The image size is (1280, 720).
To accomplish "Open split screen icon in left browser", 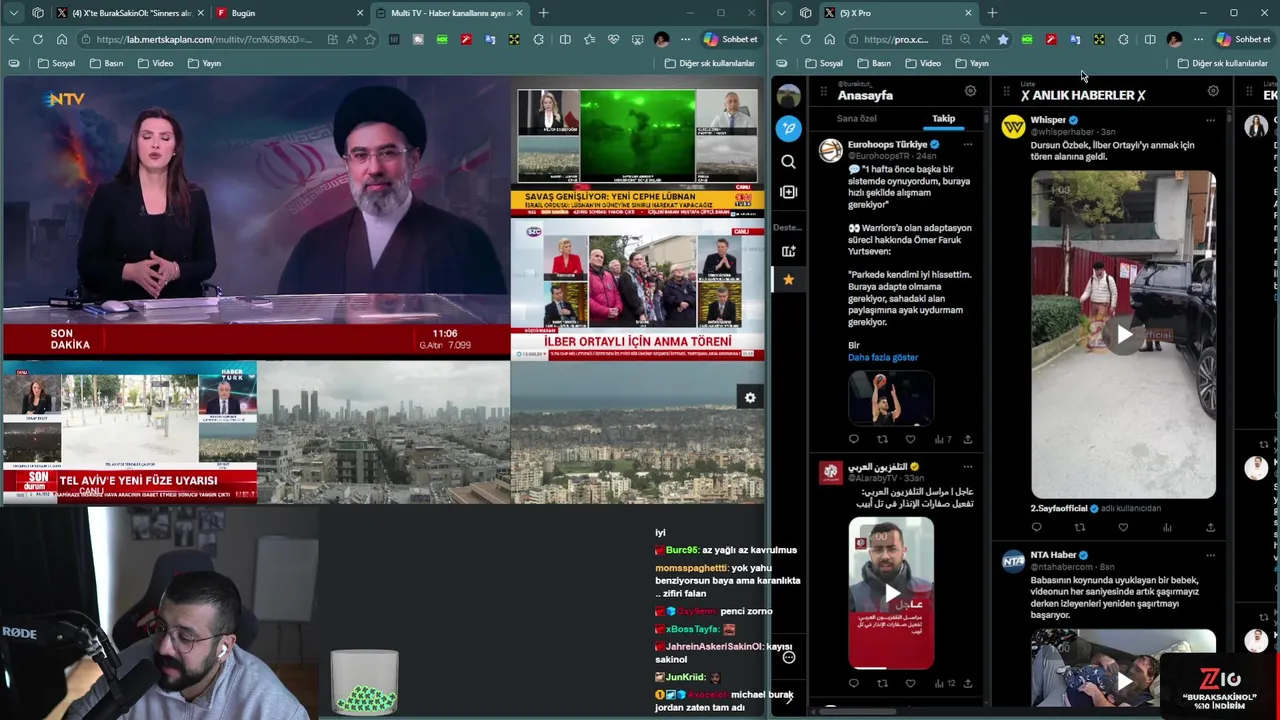I will pyautogui.click(x=565, y=39).
